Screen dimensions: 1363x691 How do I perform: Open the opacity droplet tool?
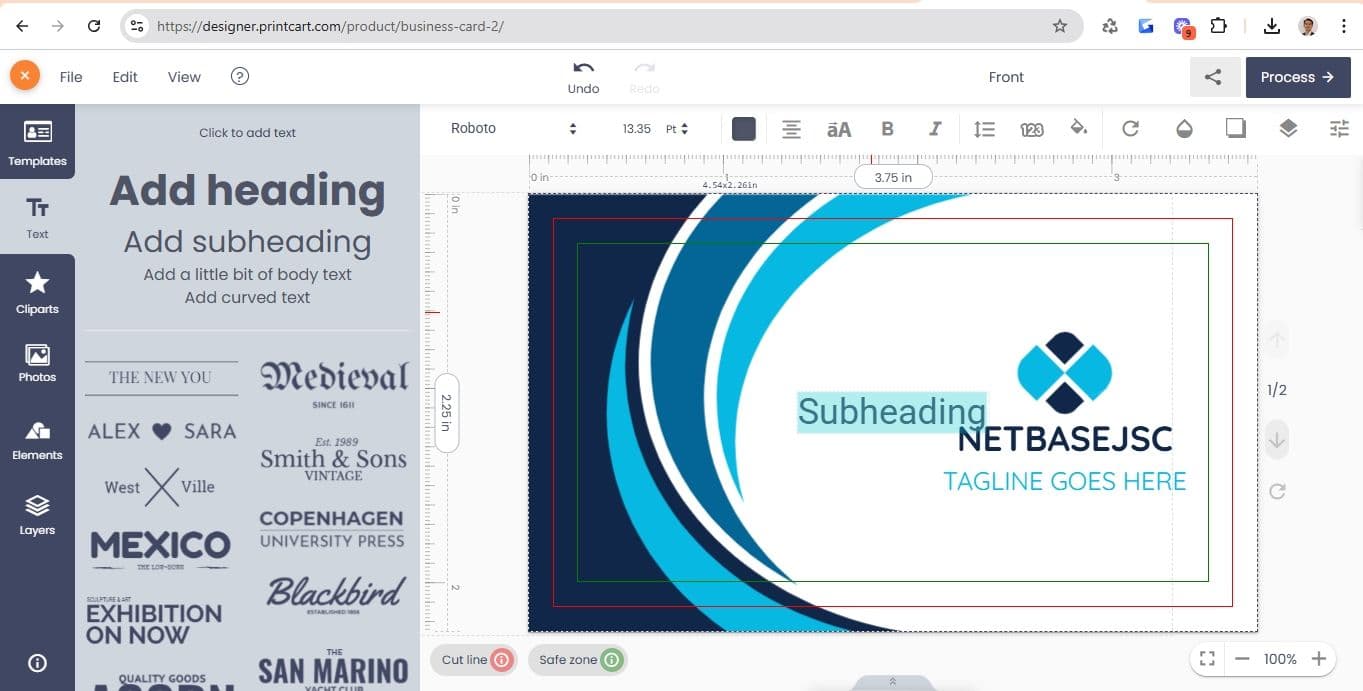click(x=1184, y=128)
